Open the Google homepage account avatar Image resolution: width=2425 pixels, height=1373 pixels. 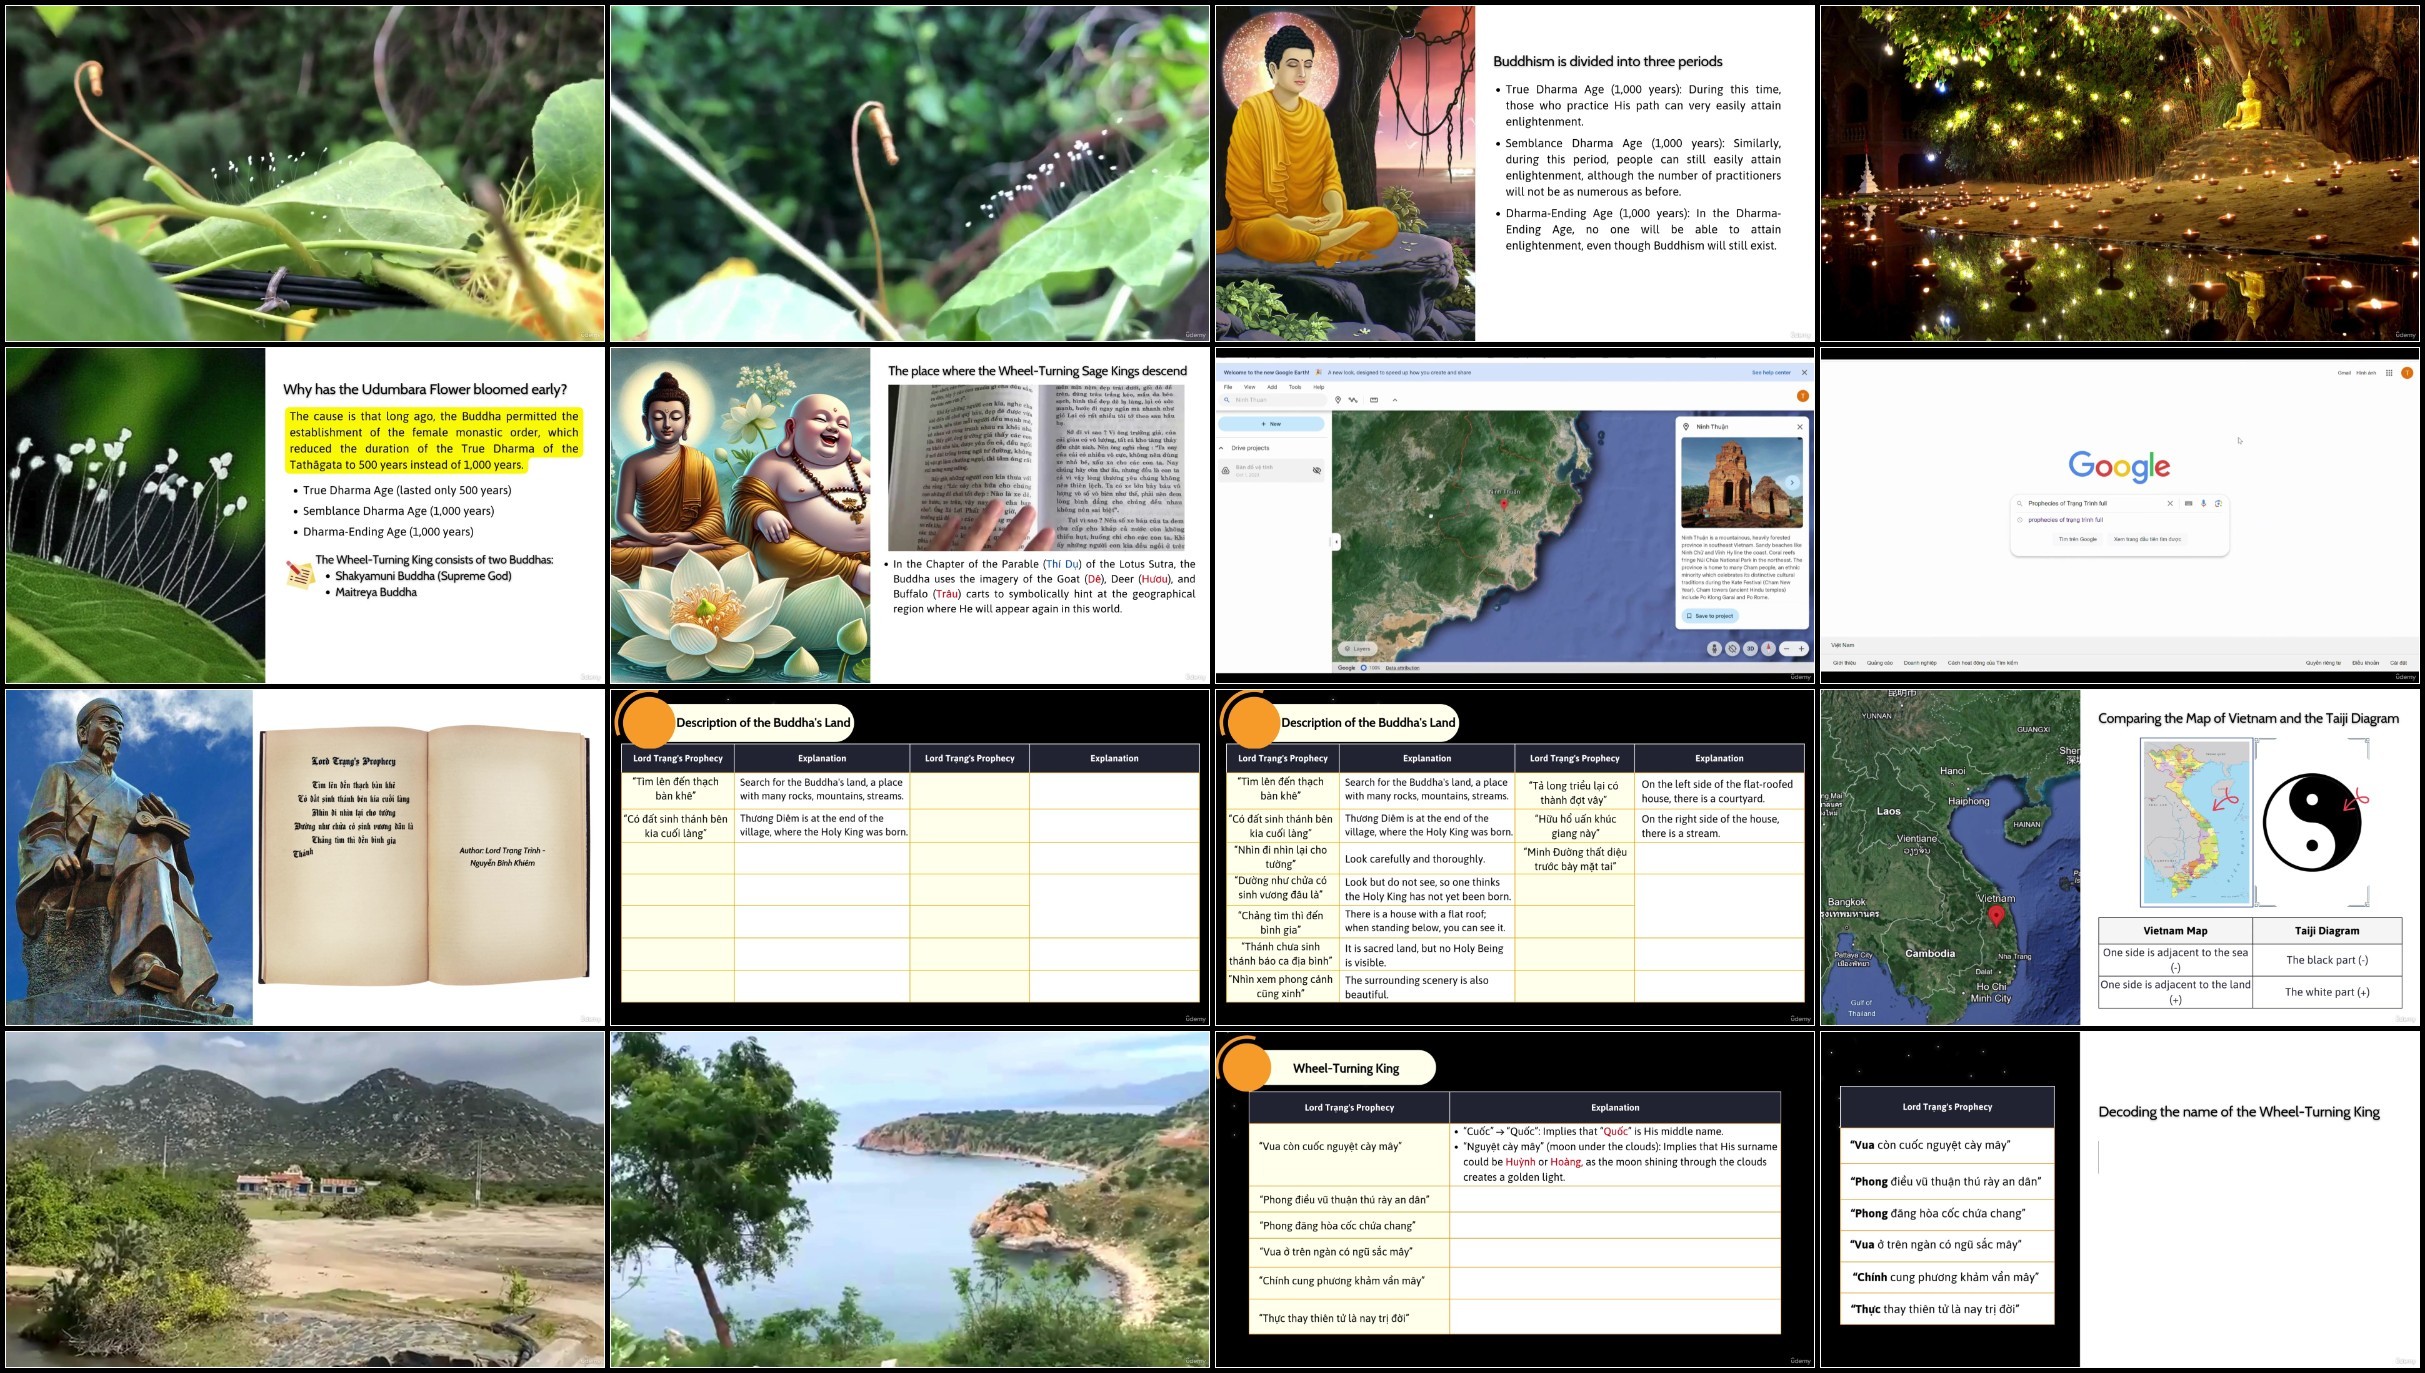2407,373
